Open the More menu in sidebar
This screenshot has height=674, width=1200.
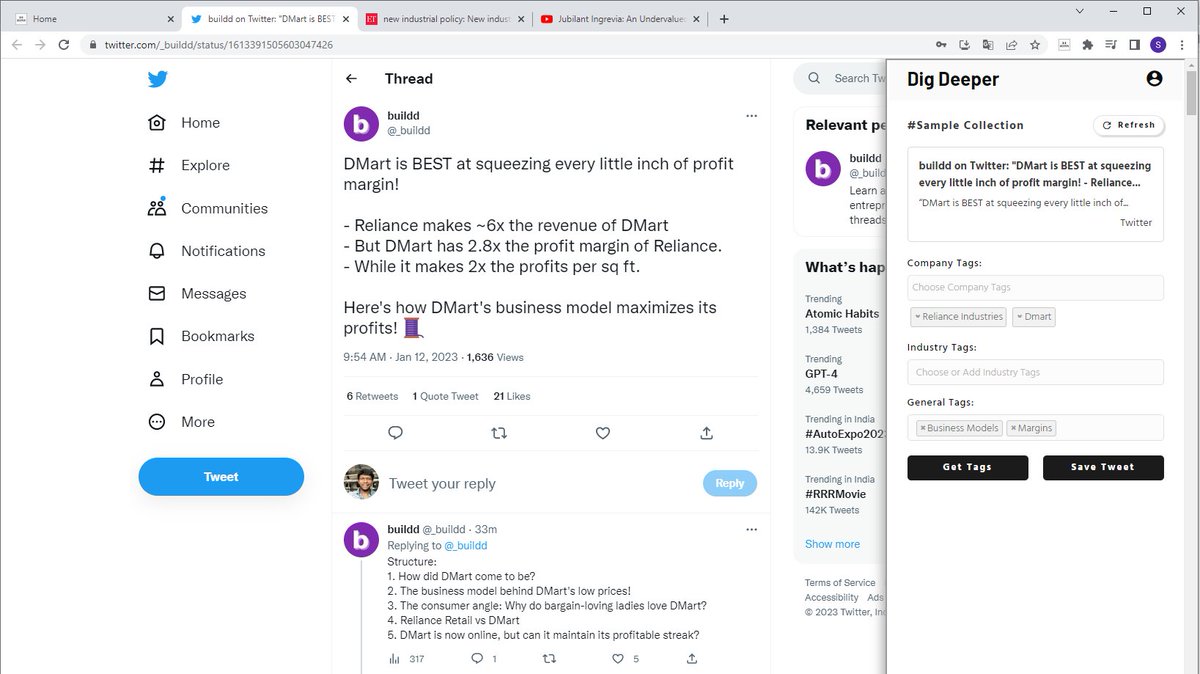click(181, 422)
